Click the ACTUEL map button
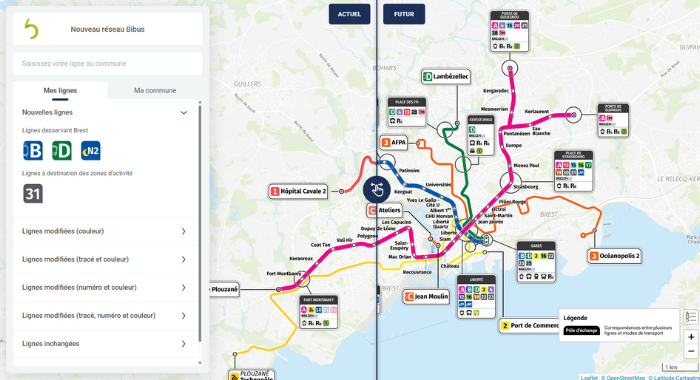The width and height of the screenshot is (700, 380). [x=350, y=14]
